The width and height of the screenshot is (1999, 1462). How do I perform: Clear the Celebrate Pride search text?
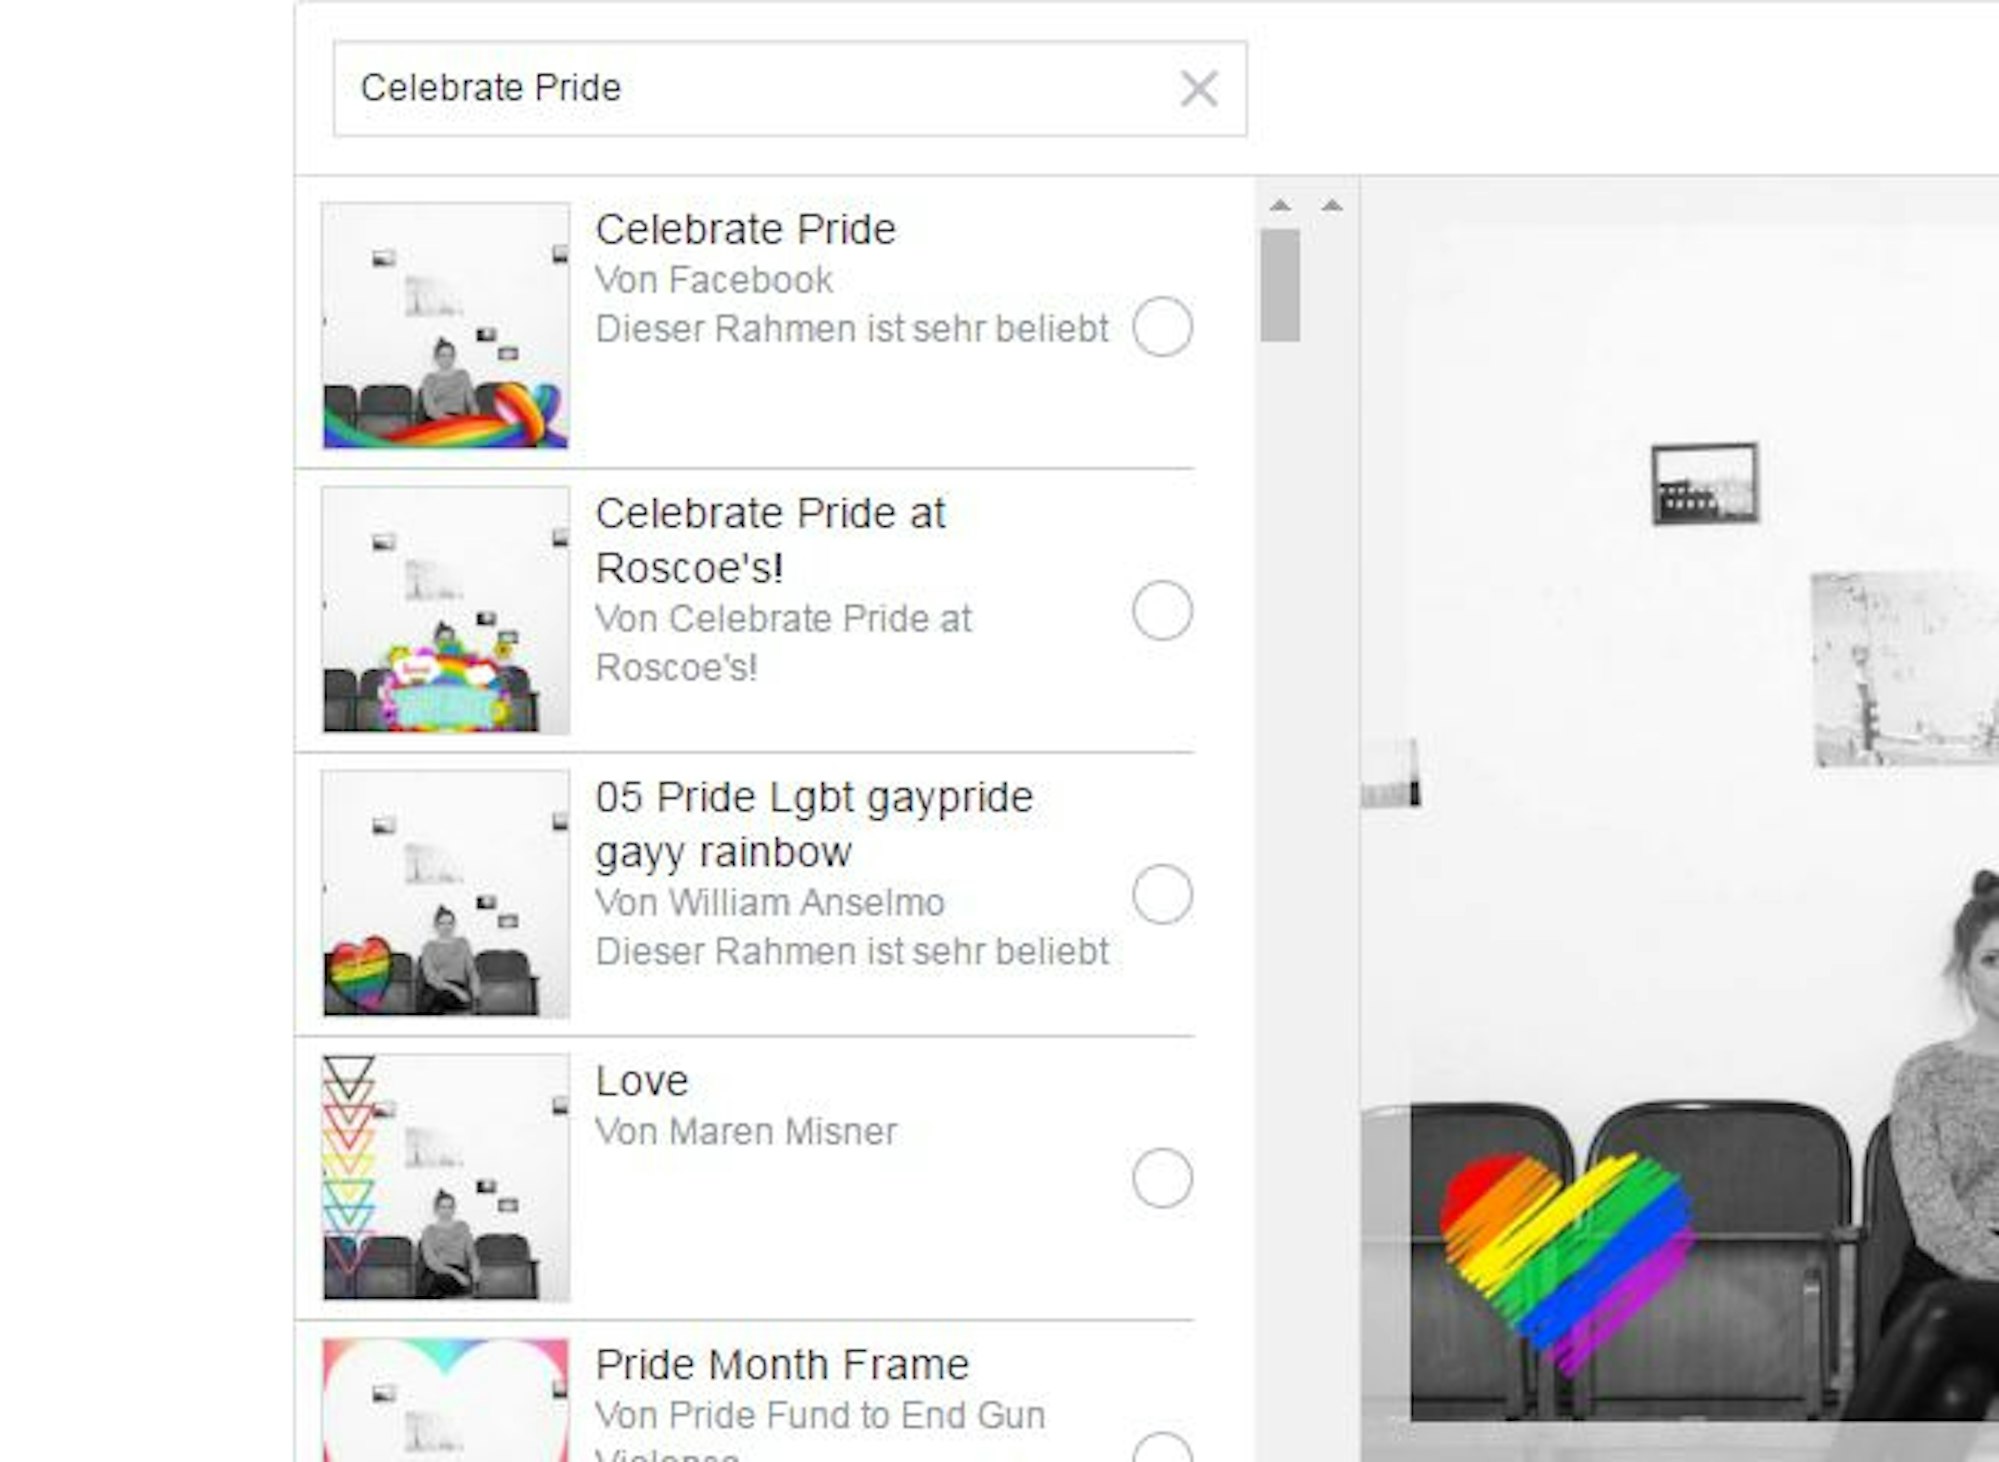(x=1198, y=89)
